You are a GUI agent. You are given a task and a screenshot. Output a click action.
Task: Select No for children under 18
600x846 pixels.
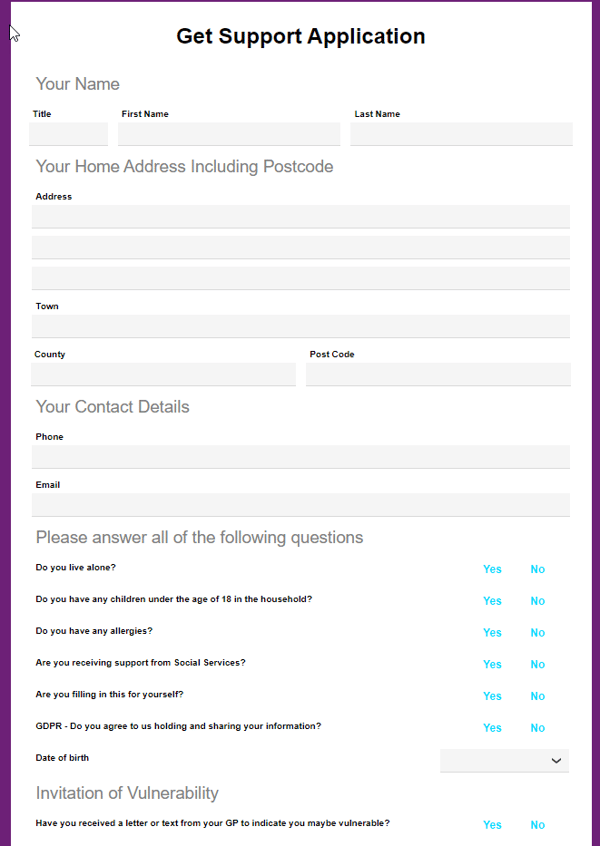(x=537, y=601)
